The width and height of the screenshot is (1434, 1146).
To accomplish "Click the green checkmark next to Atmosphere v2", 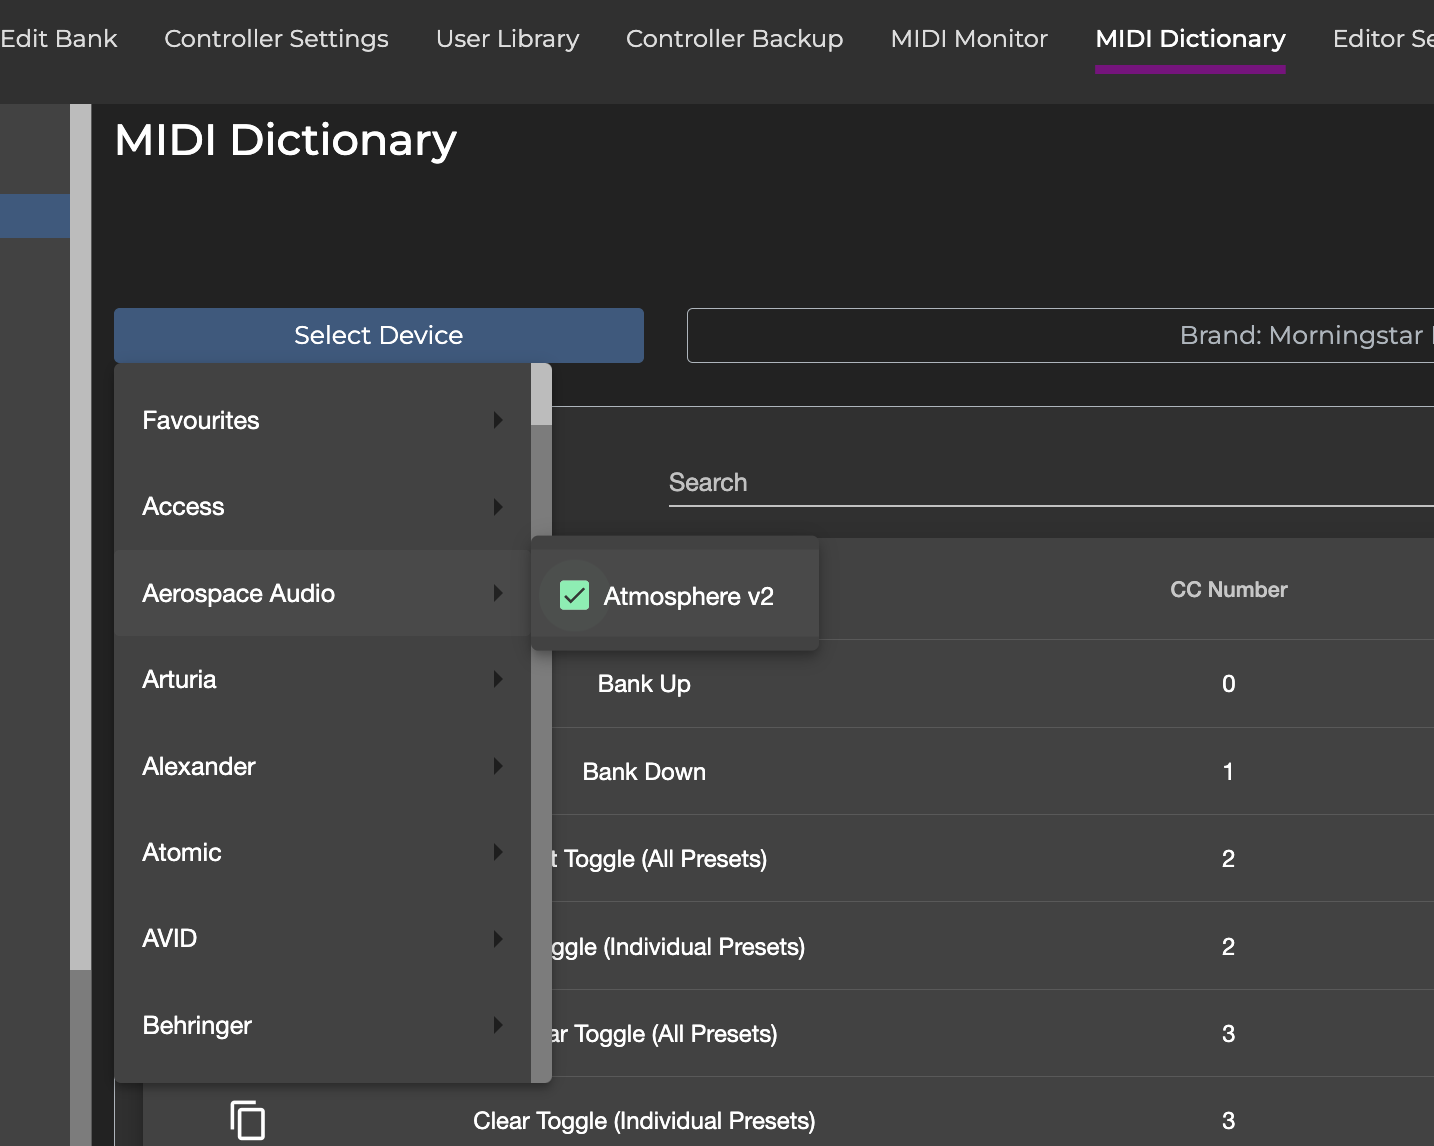I will [x=573, y=595].
